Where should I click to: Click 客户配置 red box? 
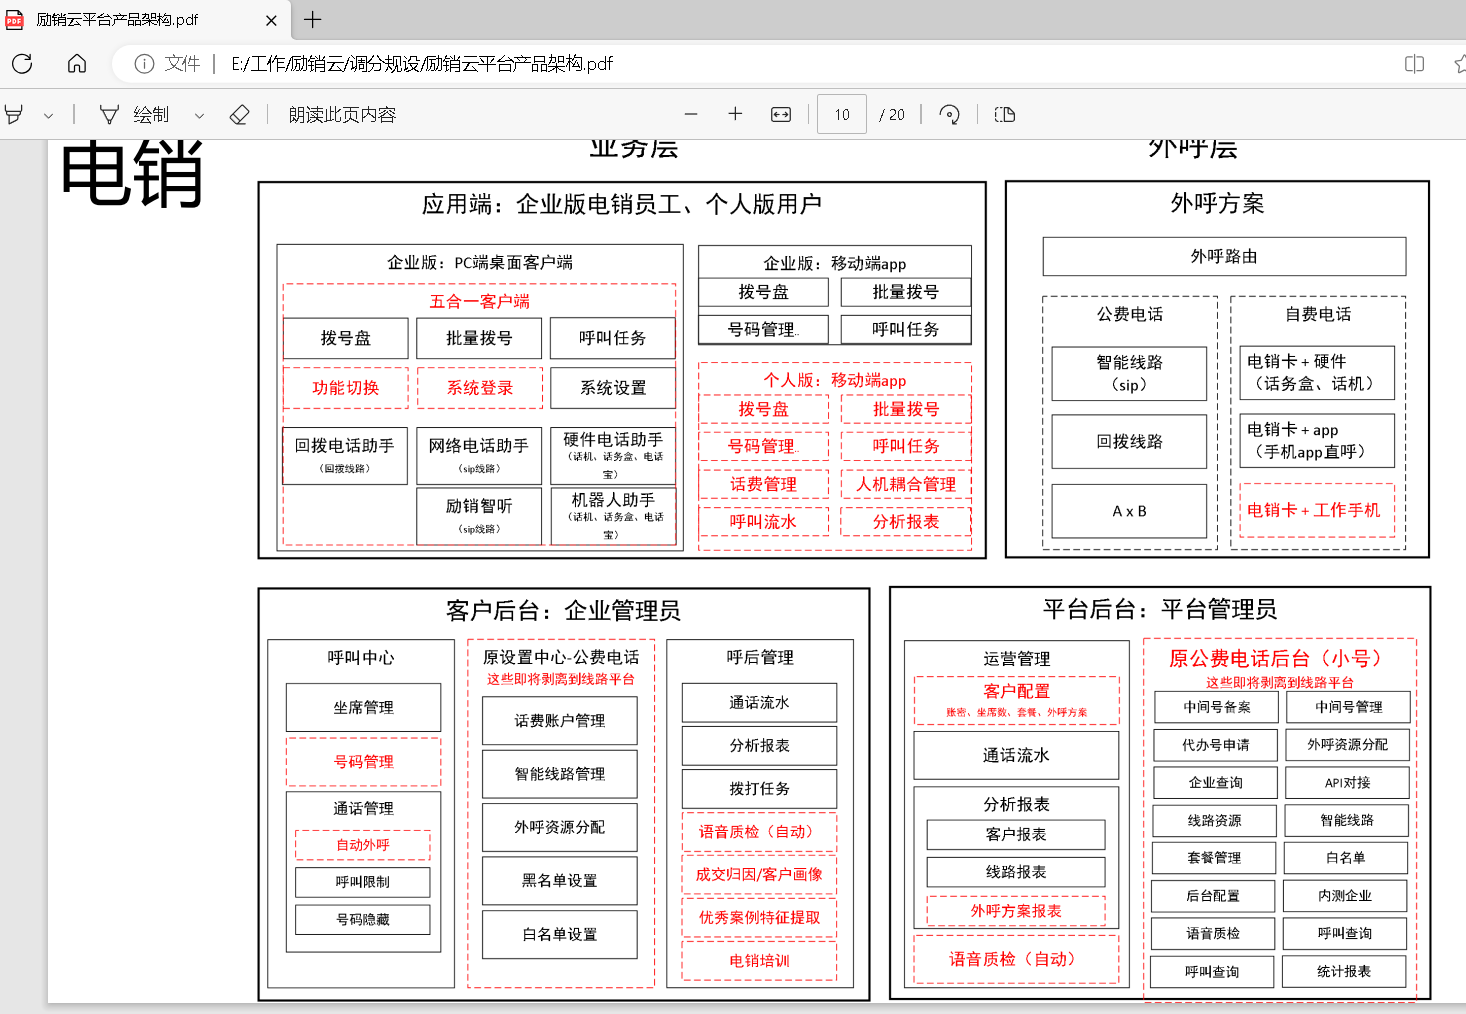1017,700
